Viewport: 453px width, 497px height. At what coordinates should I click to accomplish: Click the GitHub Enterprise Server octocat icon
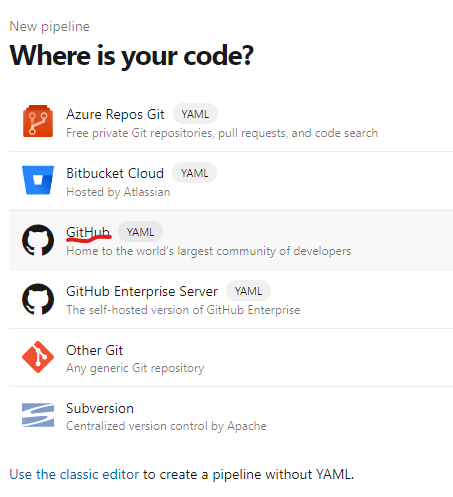pyautogui.click(x=38, y=299)
